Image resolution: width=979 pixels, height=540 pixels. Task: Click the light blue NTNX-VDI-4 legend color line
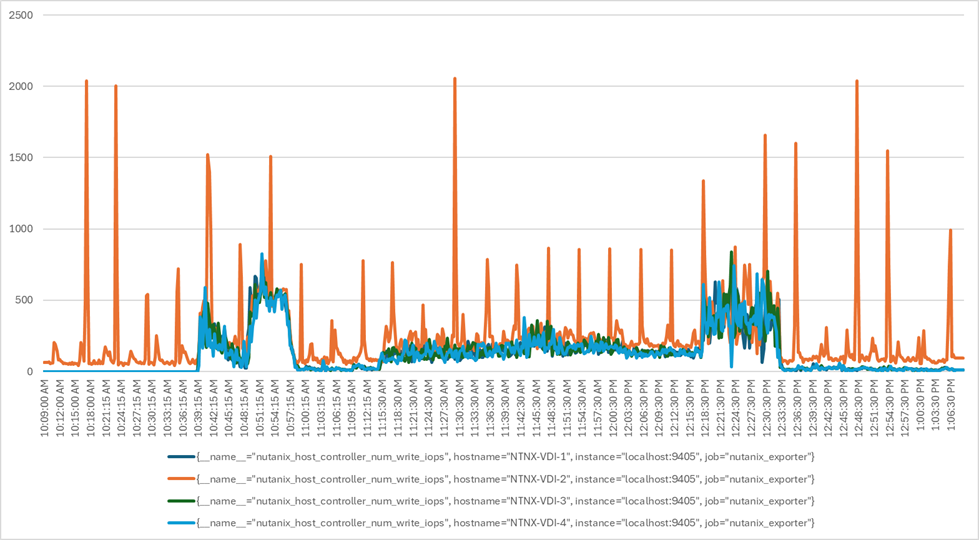click(x=180, y=523)
